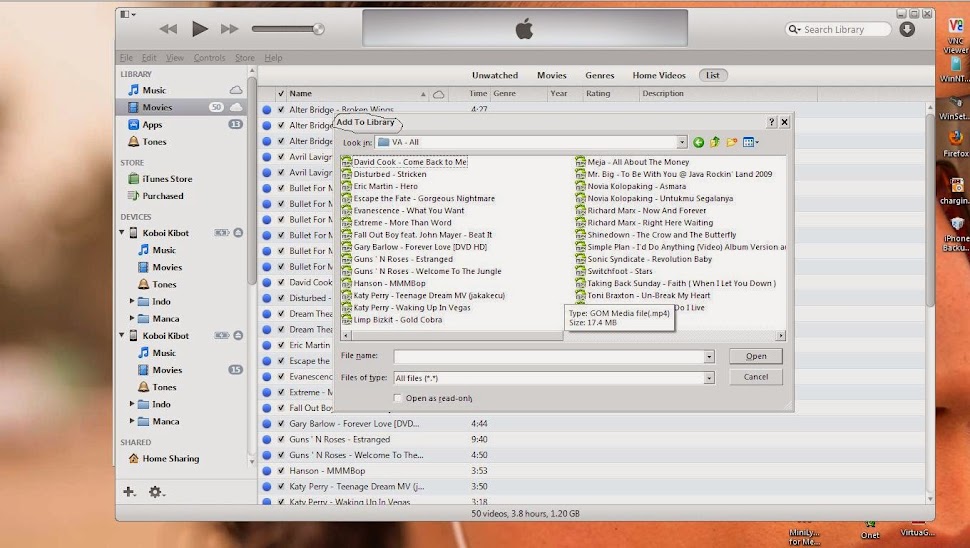The image size is (970, 548).
Task: Toggle the check-all box in the list header
Action: [281, 93]
